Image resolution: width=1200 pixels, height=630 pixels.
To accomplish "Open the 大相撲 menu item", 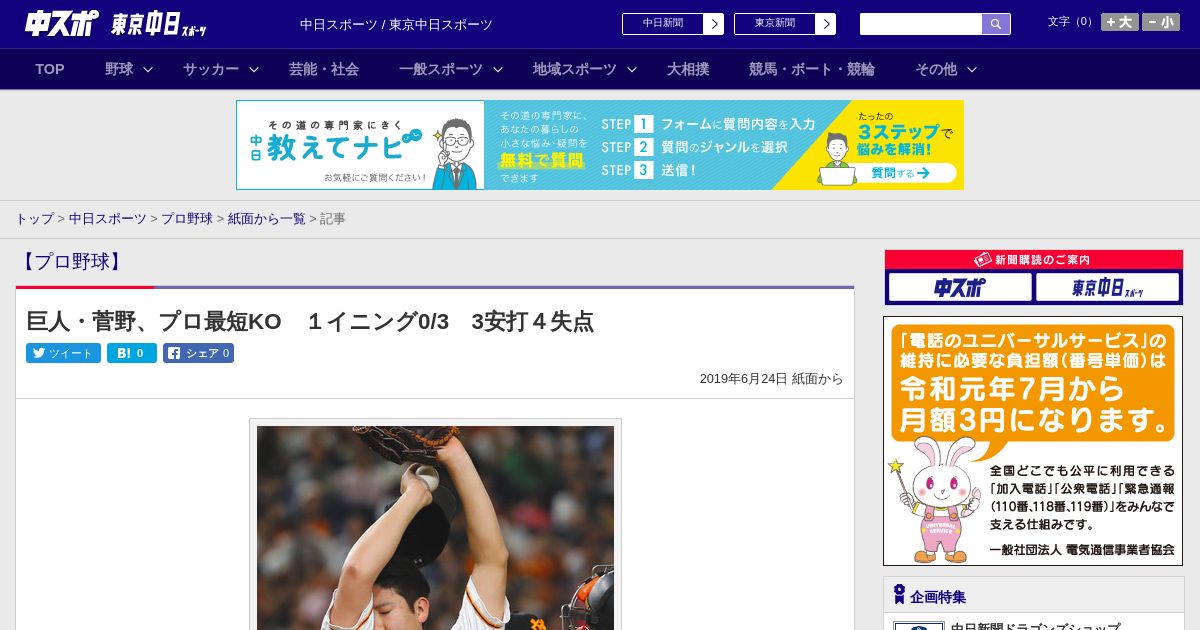I will tap(688, 69).
